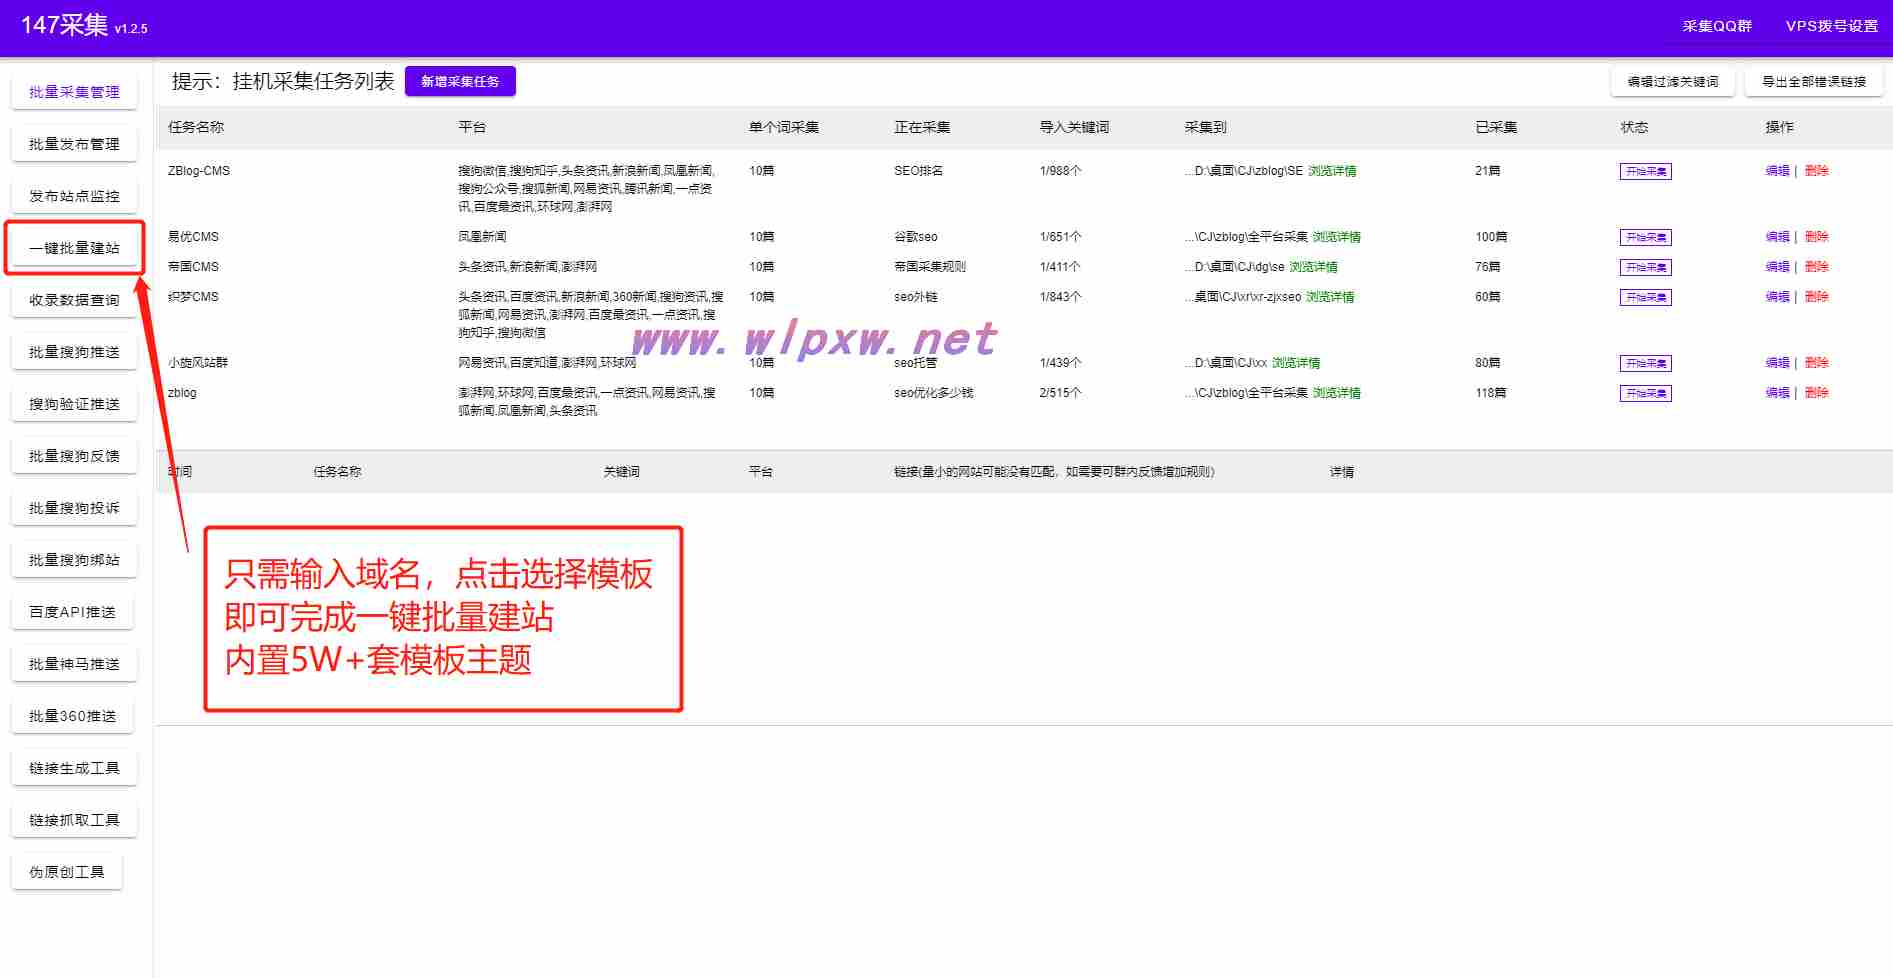Image resolution: width=1893 pixels, height=978 pixels.
Task: Click 导出全部错误链接 button
Action: click(x=1814, y=82)
